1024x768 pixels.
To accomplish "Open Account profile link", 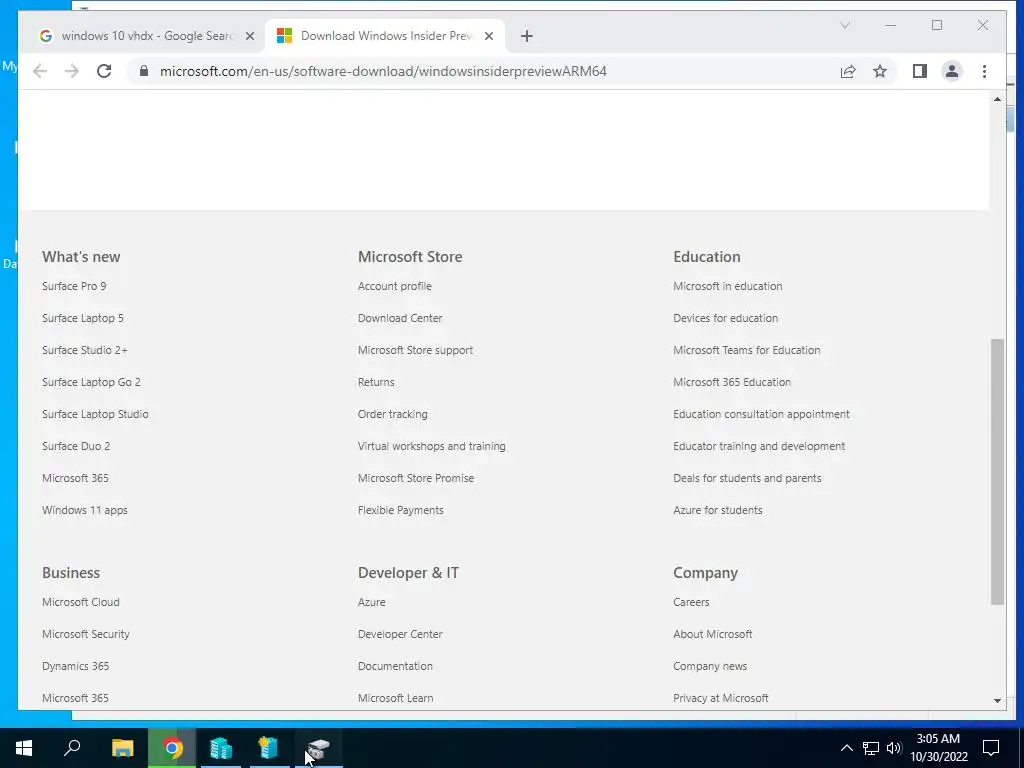I will [394, 286].
